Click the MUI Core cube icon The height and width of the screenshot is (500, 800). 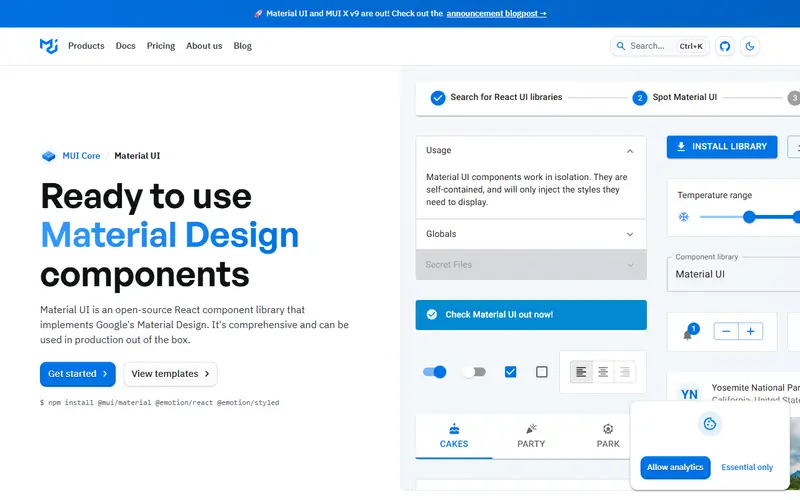point(48,156)
